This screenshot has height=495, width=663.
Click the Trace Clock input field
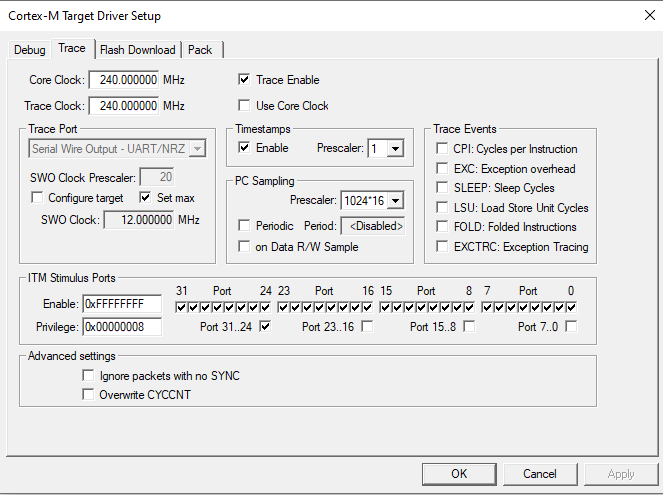point(124,106)
